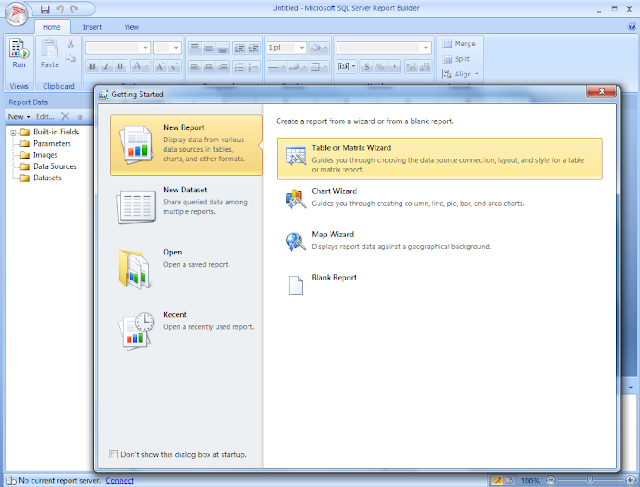Image resolution: width=640 pixels, height=487 pixels.
Task: Click the percent format icon
Action: [380, 67]
